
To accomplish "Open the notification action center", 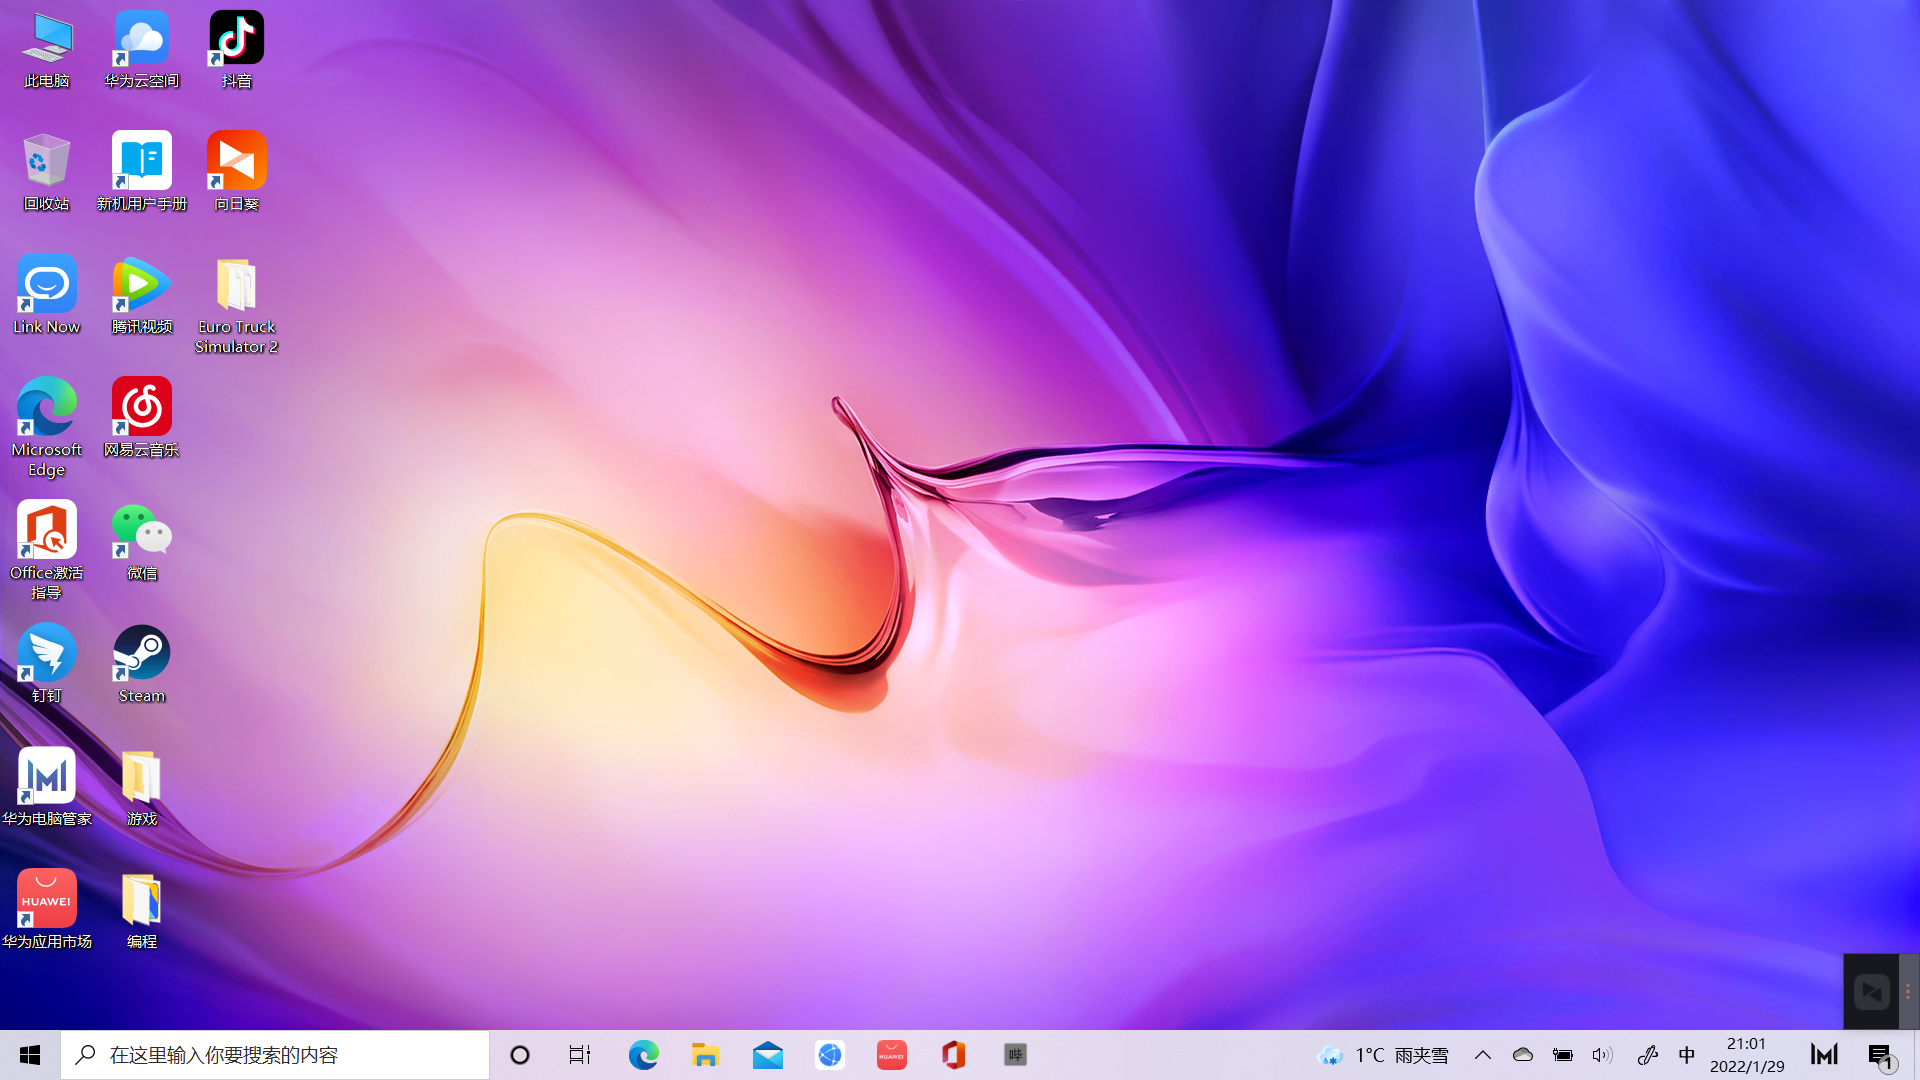I will click(x=1881, y=1055).
